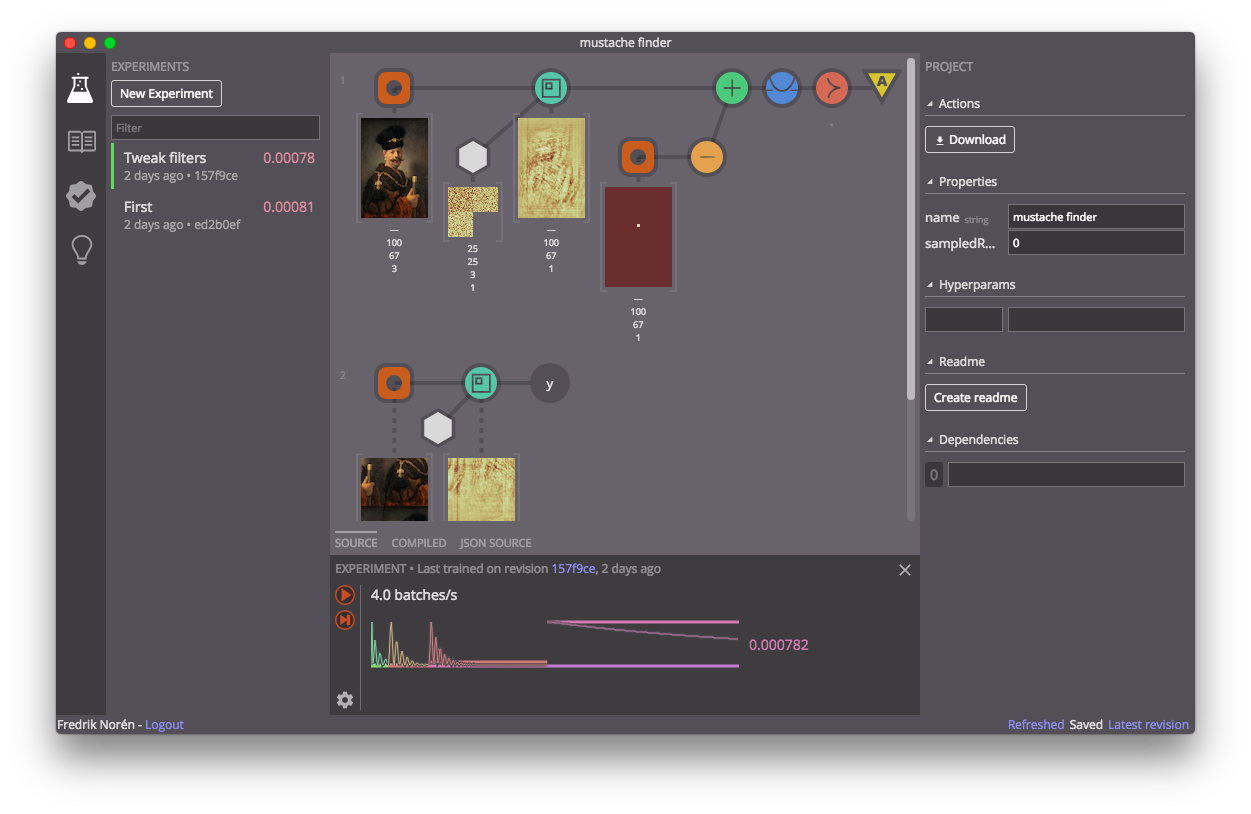Click the 4.0 batches/s text
1251x814 pixels.
click(x=414, y=595)
